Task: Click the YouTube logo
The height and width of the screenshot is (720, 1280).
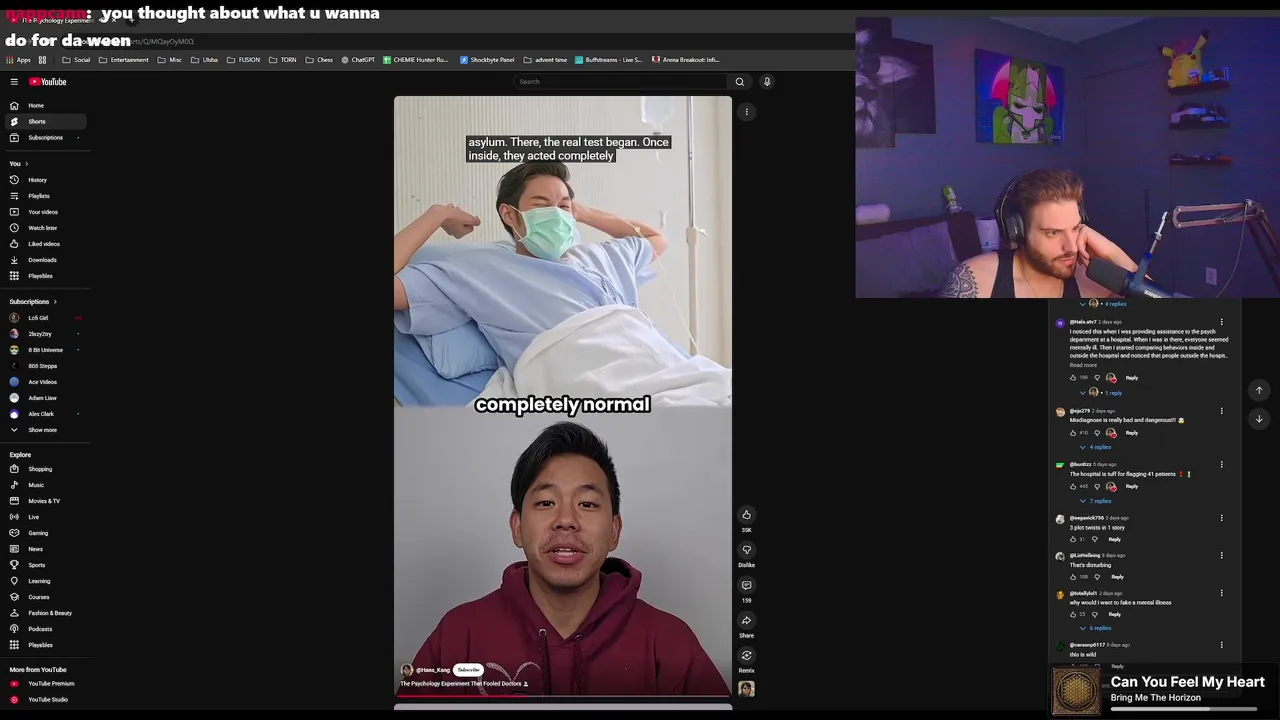Action: [48, 82]
